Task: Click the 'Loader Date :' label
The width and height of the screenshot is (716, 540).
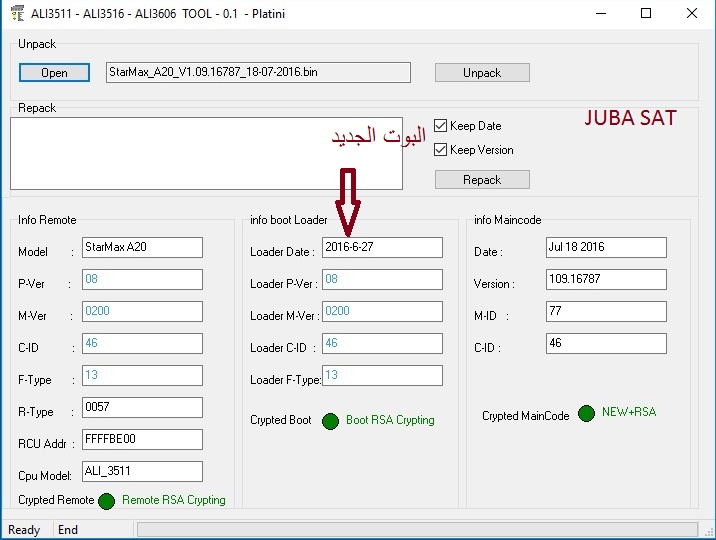Action: click(x=282, y=252)
